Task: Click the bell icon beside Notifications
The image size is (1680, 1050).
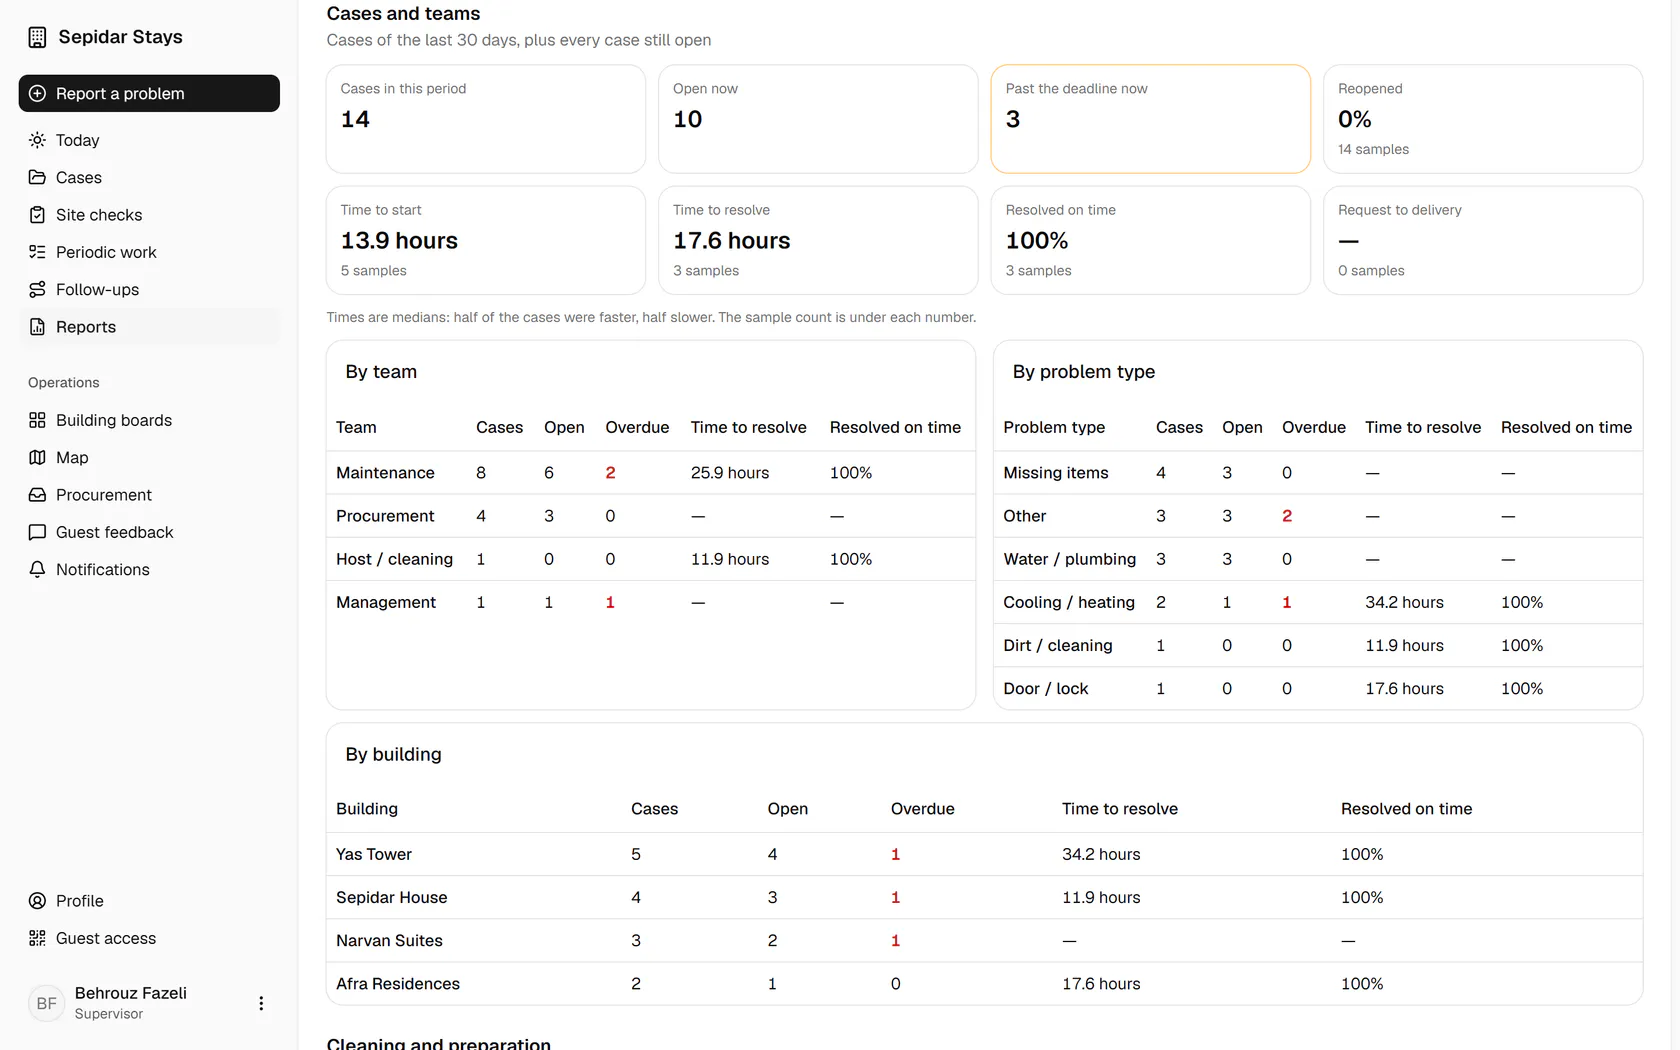Action: point(37,569)
